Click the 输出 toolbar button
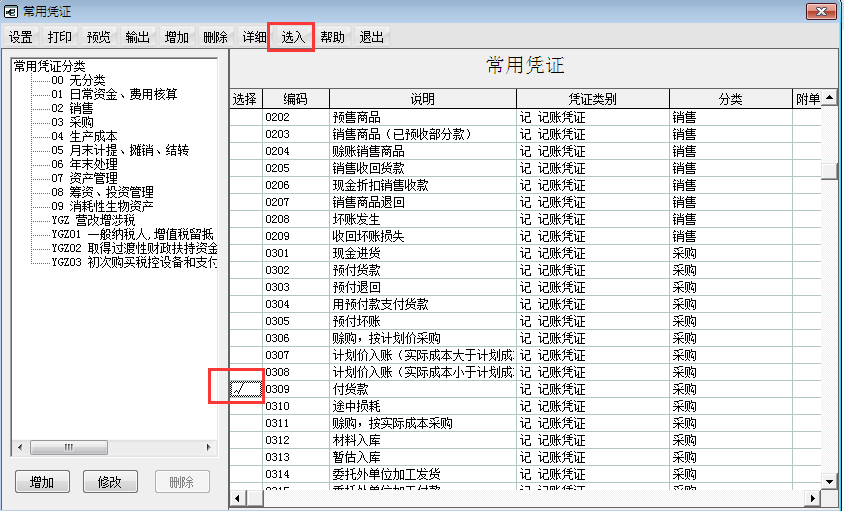The width and height of the screenshot is (844, 511). (138, 37)
